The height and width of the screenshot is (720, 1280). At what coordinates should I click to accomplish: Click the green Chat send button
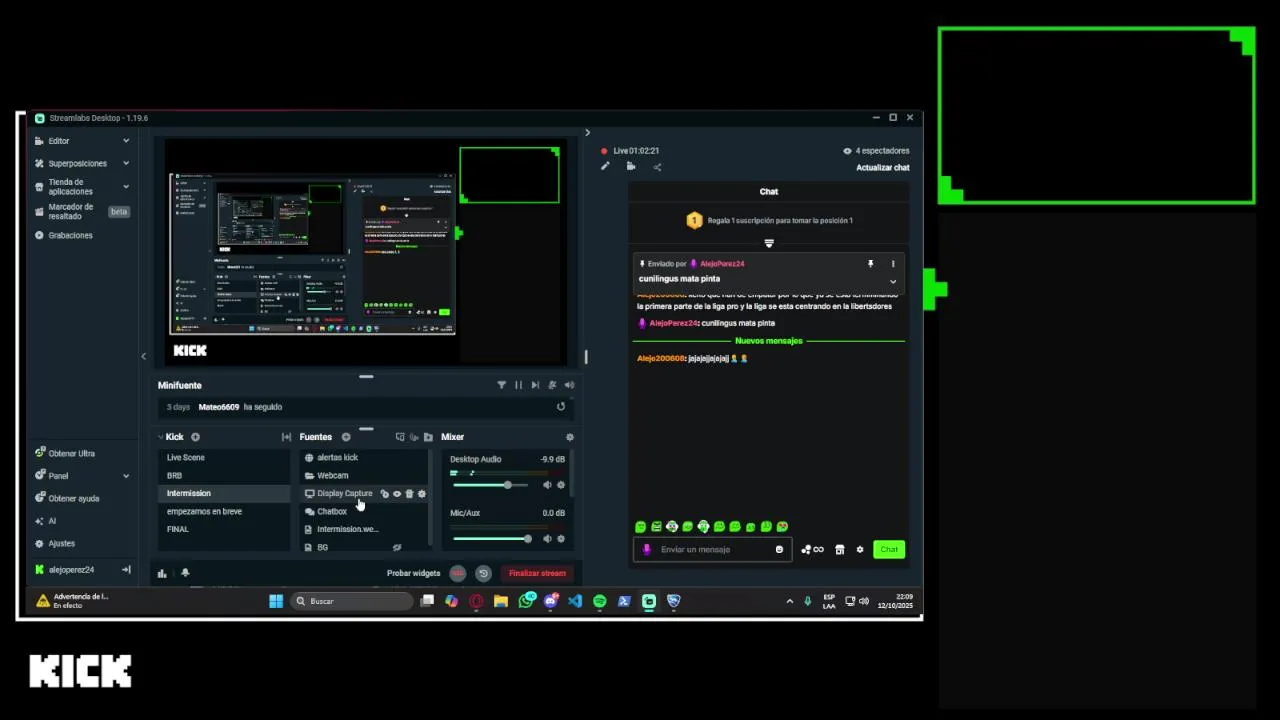889,549
